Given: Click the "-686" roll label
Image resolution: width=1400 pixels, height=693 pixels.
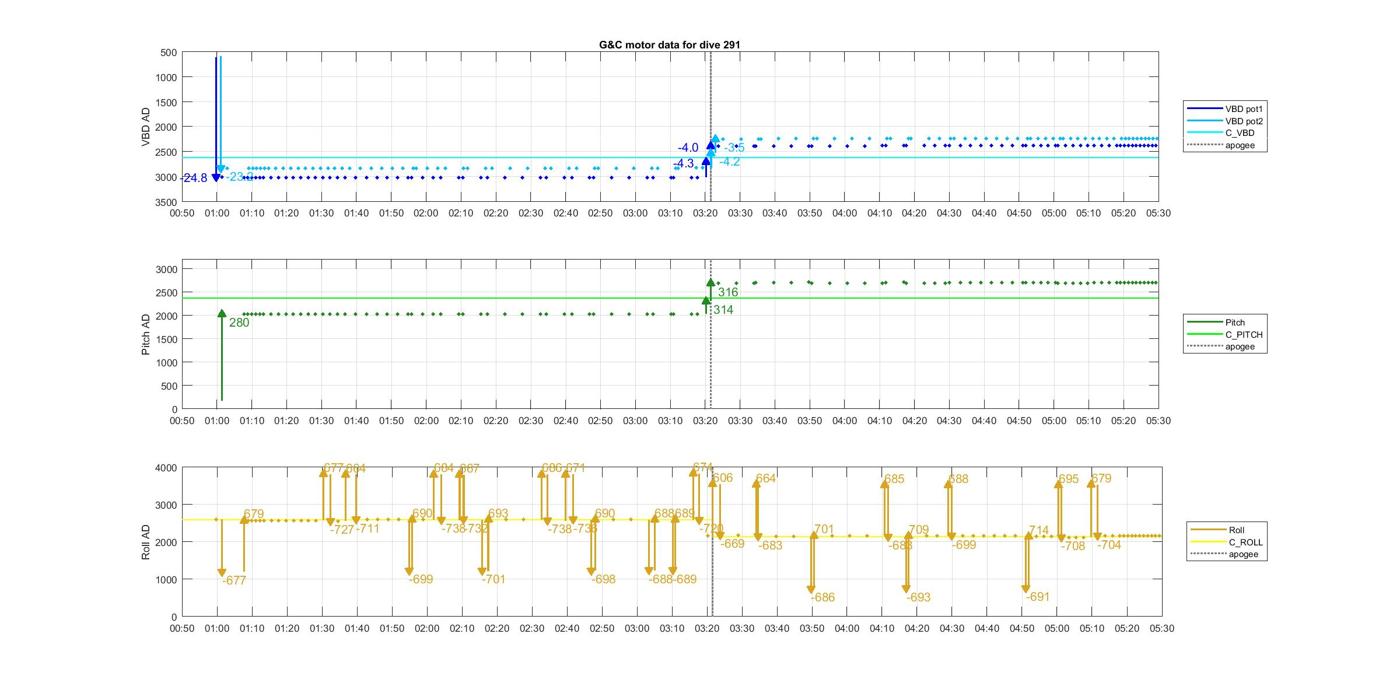Looking at the screenshot, I should [x=823, y=598].
